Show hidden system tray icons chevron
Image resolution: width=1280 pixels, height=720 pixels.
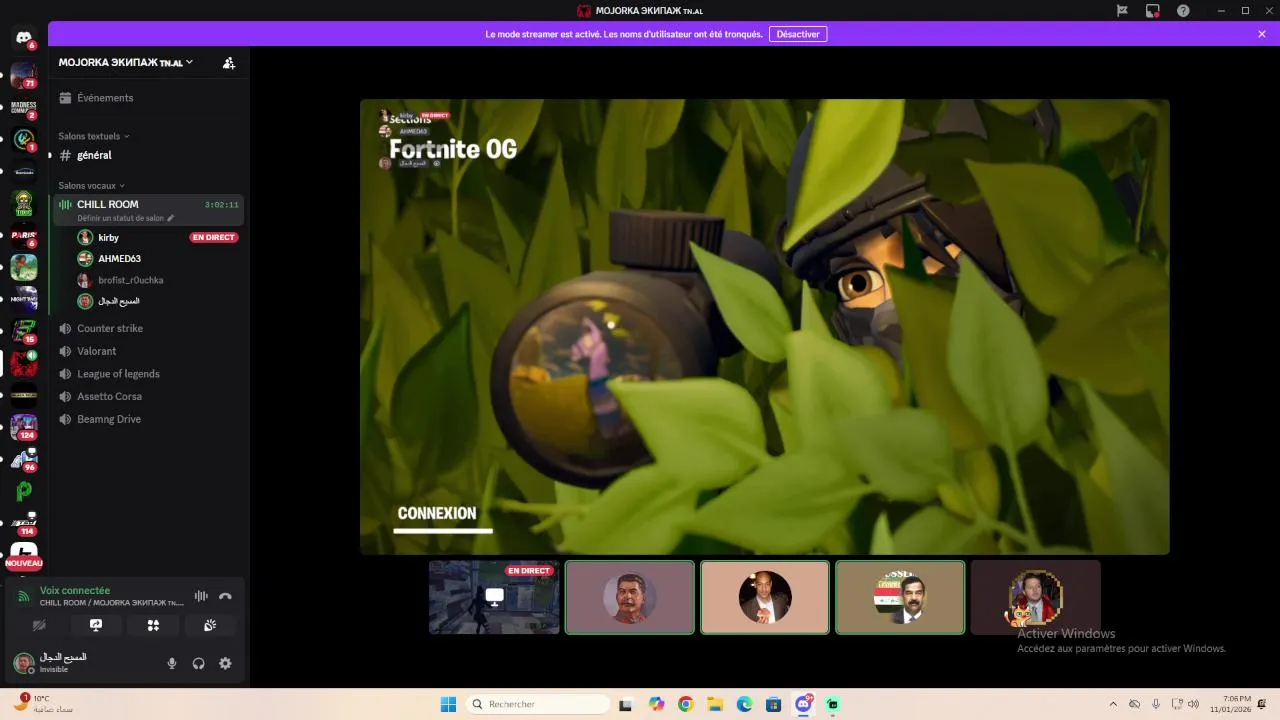(x=1113, y=704)
